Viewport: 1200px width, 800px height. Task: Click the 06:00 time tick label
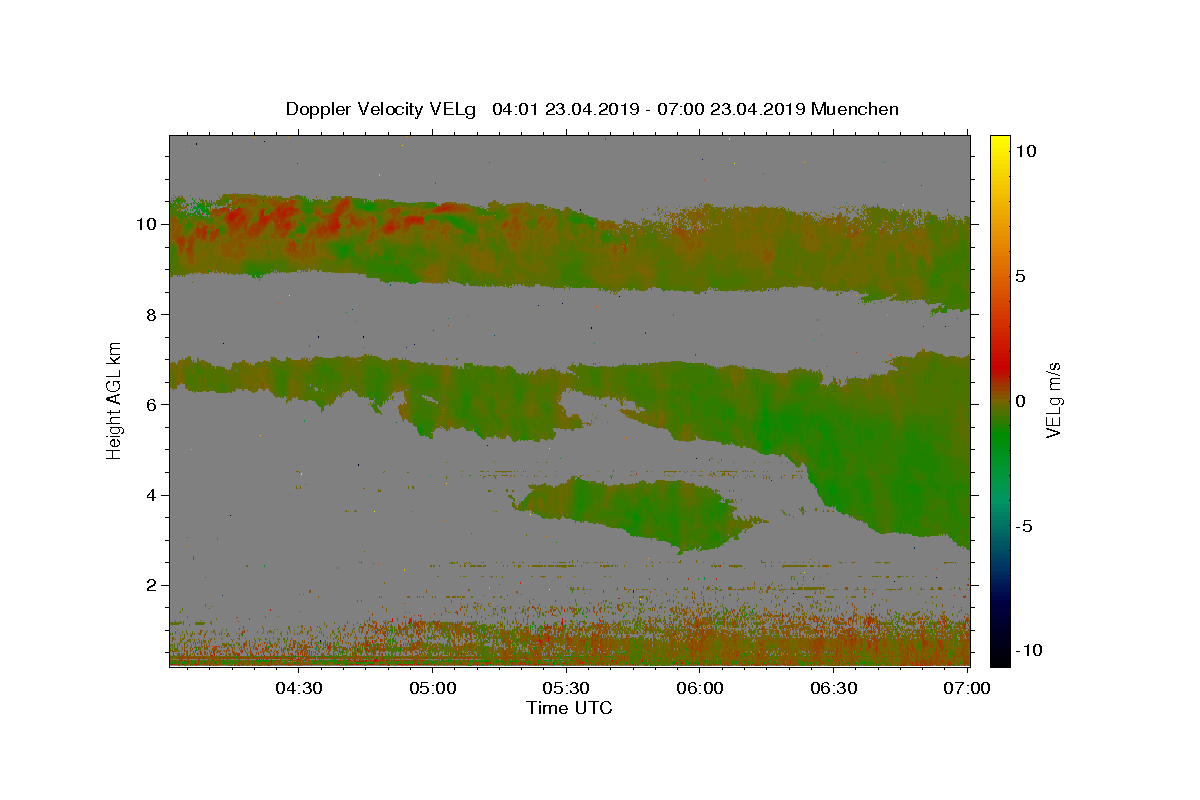[x=700, y=688]
